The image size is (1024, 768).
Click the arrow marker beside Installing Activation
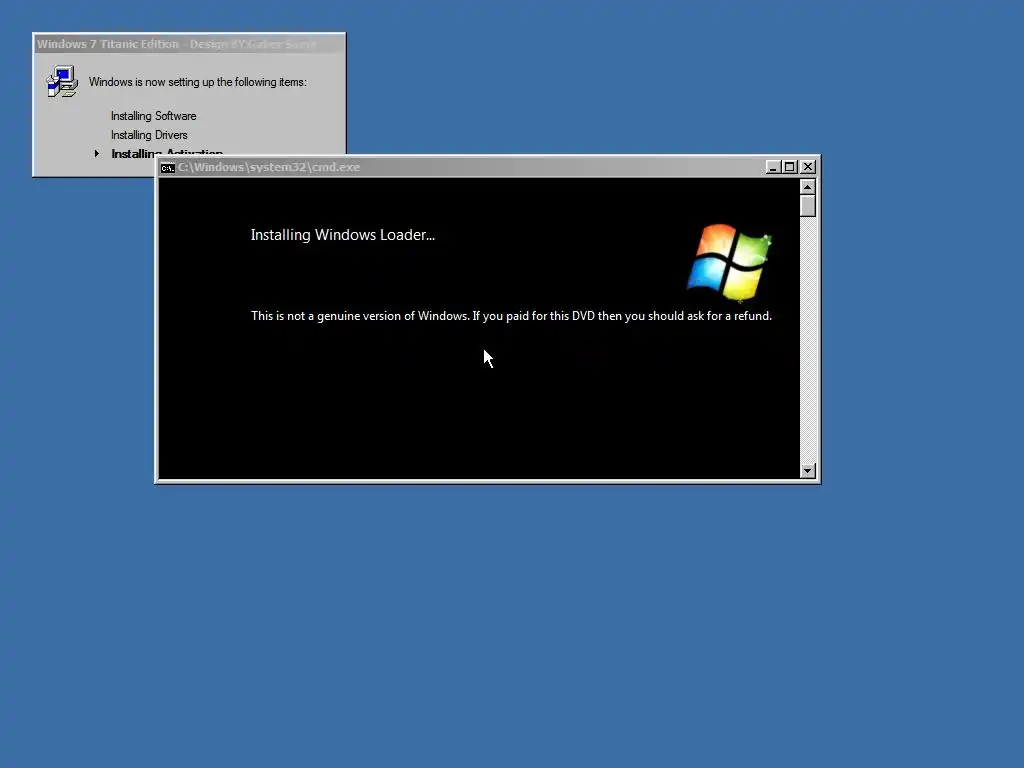(x=97, y=153)
